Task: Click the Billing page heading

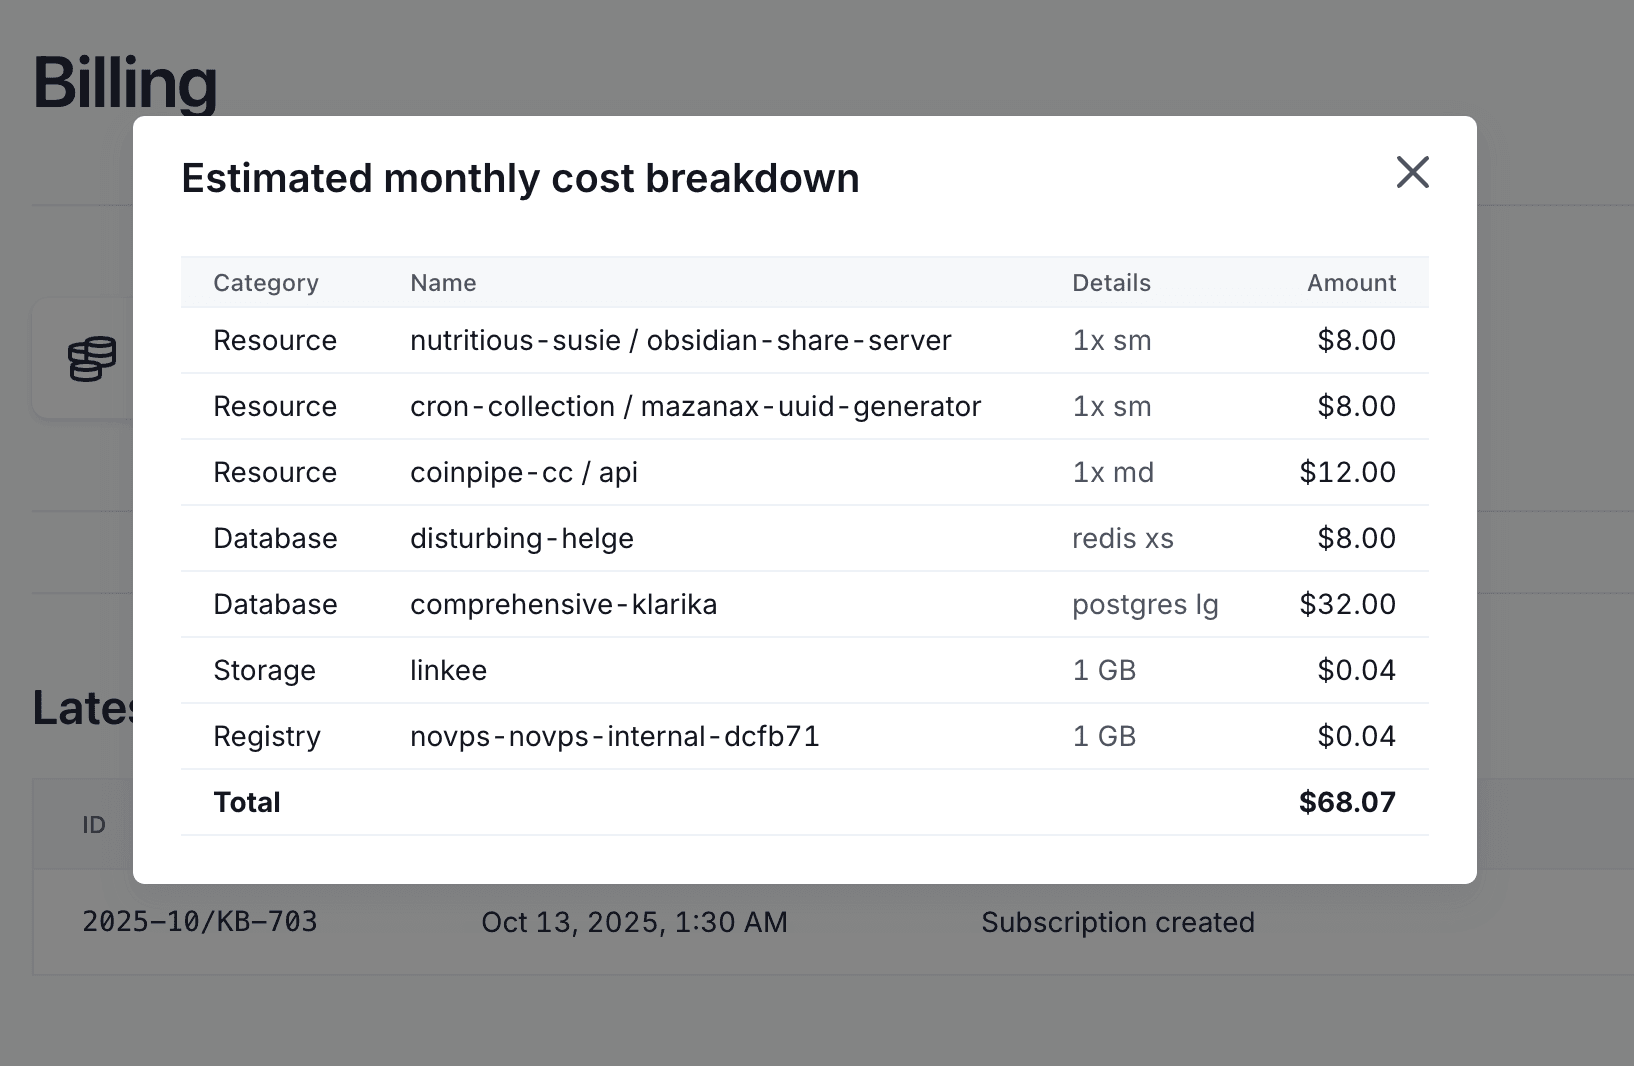Action: [125, 82]
